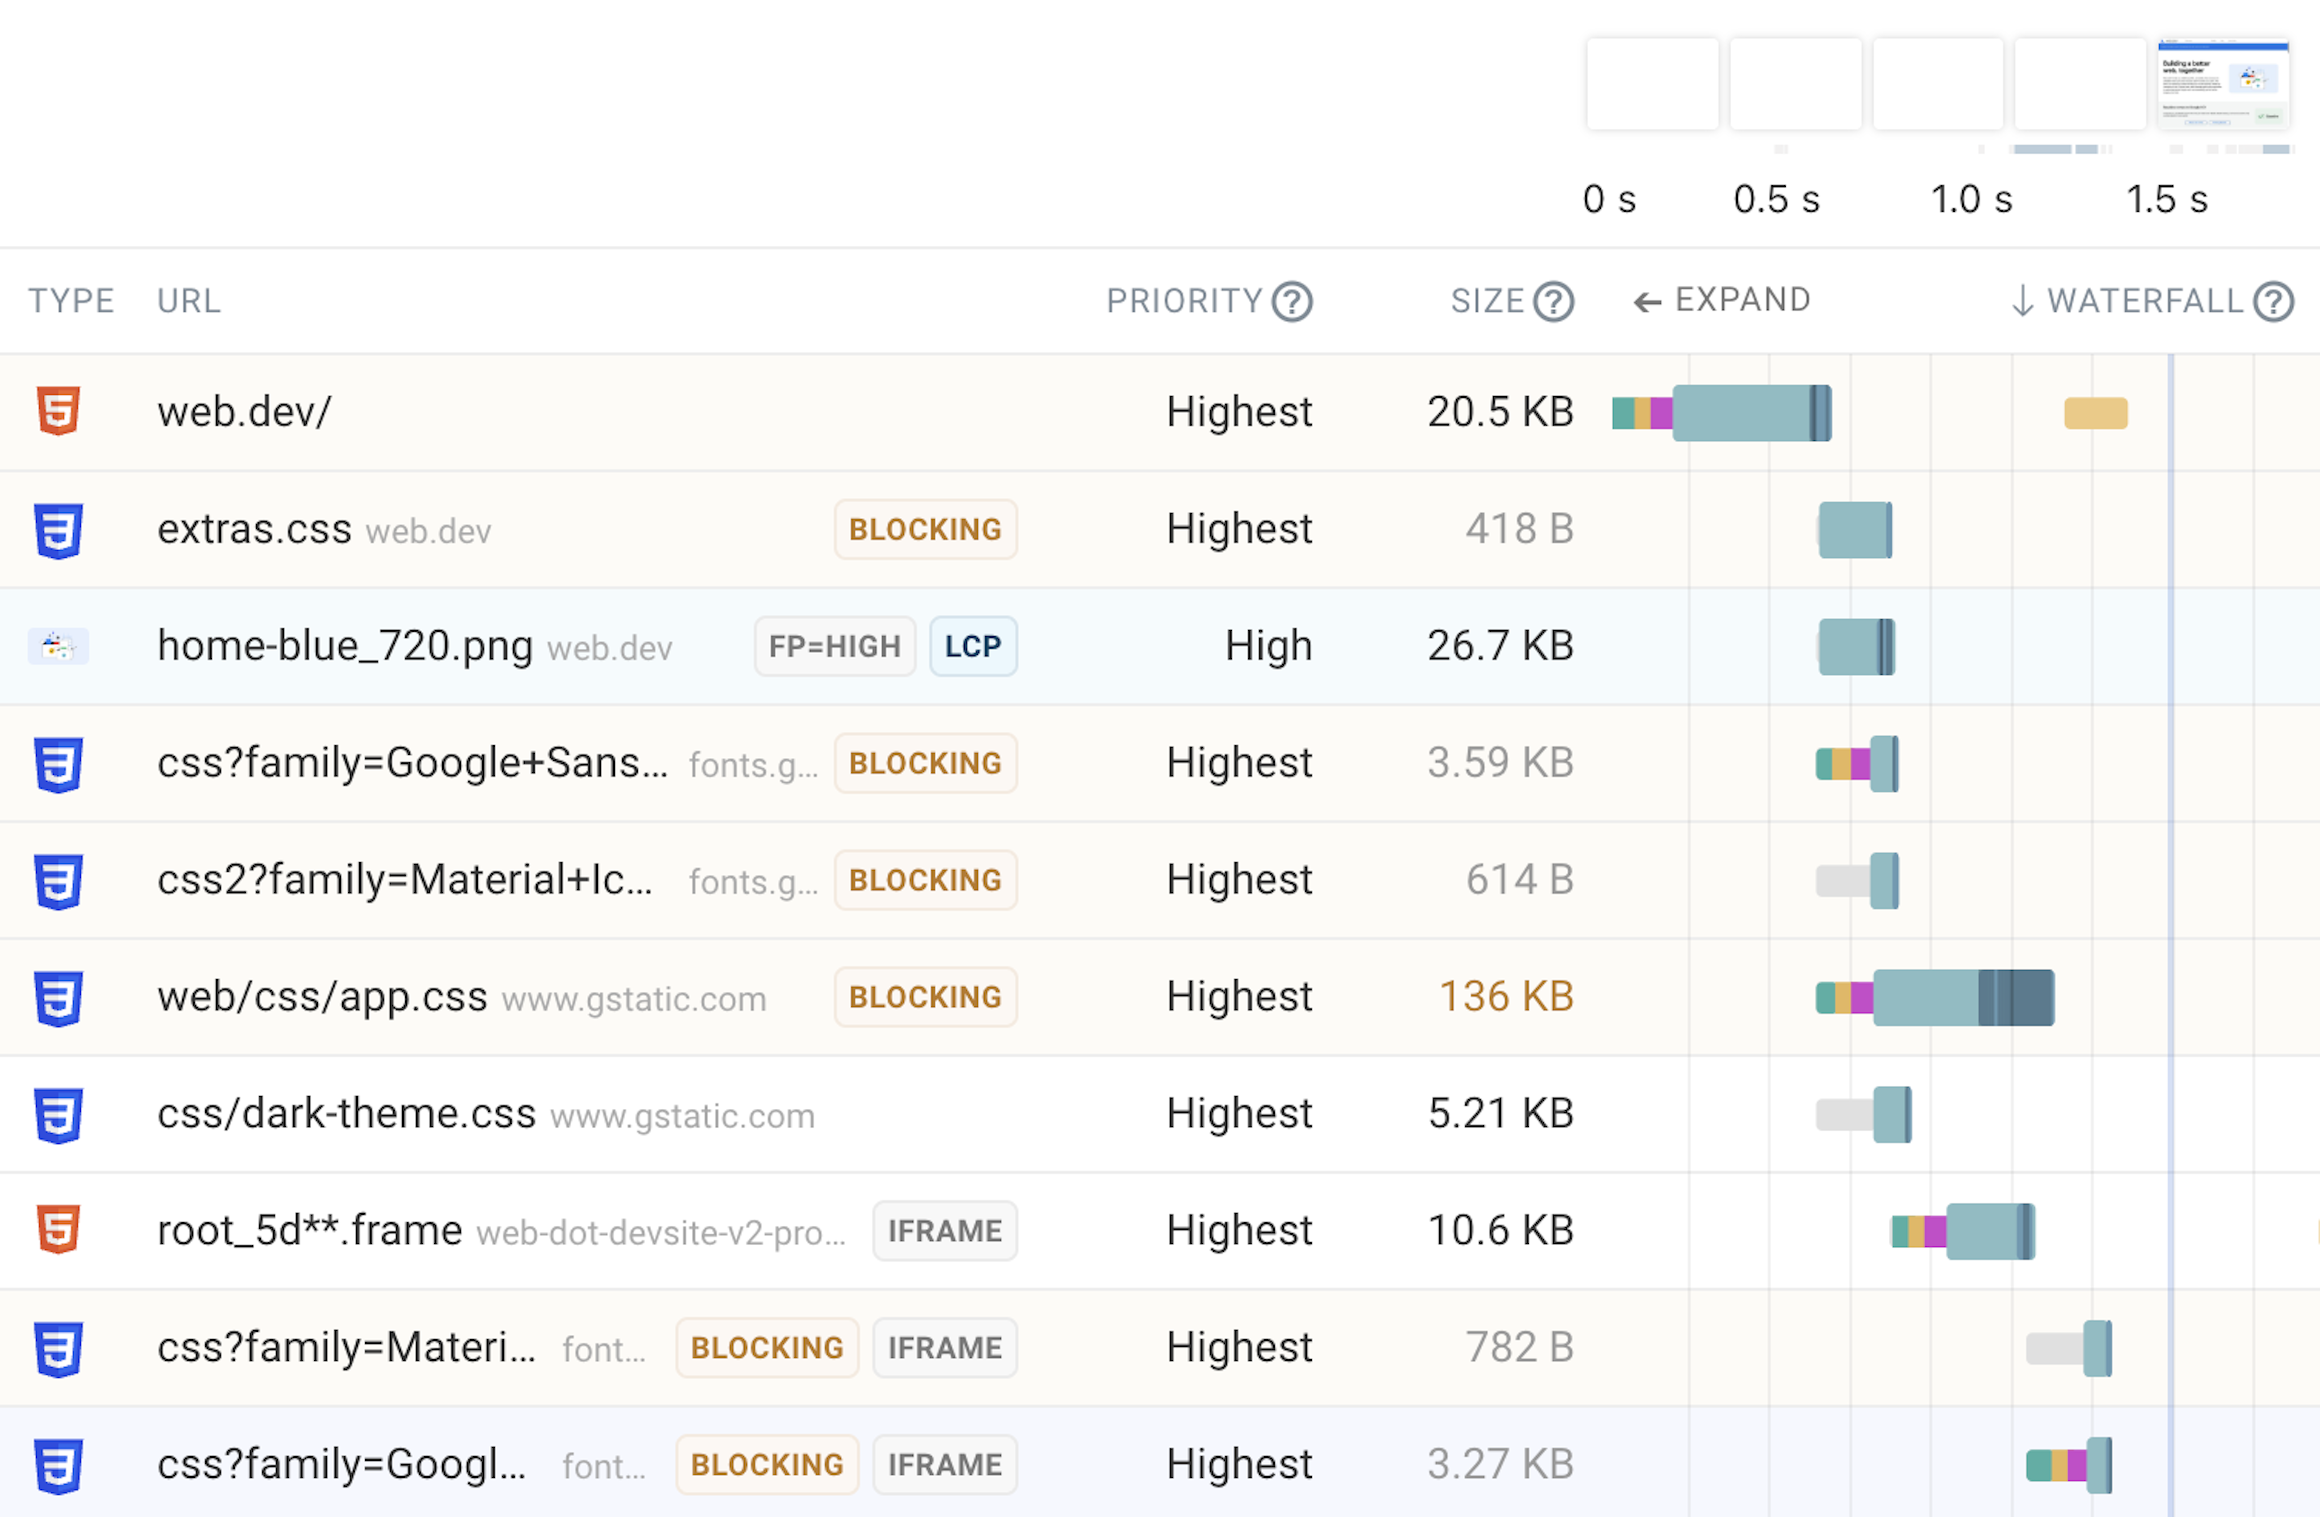This screenshot has width=2320, height=1517.
Task: Click the CSS icon beside css/dark-theme.css
Action: click(57, 1114)
